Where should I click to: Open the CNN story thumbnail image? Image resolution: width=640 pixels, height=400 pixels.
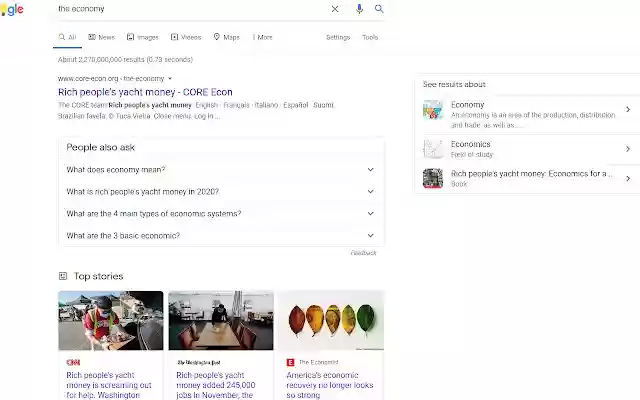tap(111, 320)
